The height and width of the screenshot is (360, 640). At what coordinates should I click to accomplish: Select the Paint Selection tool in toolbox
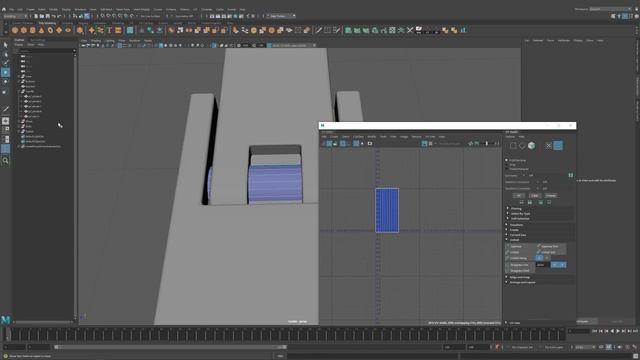(x=5, y=63)
